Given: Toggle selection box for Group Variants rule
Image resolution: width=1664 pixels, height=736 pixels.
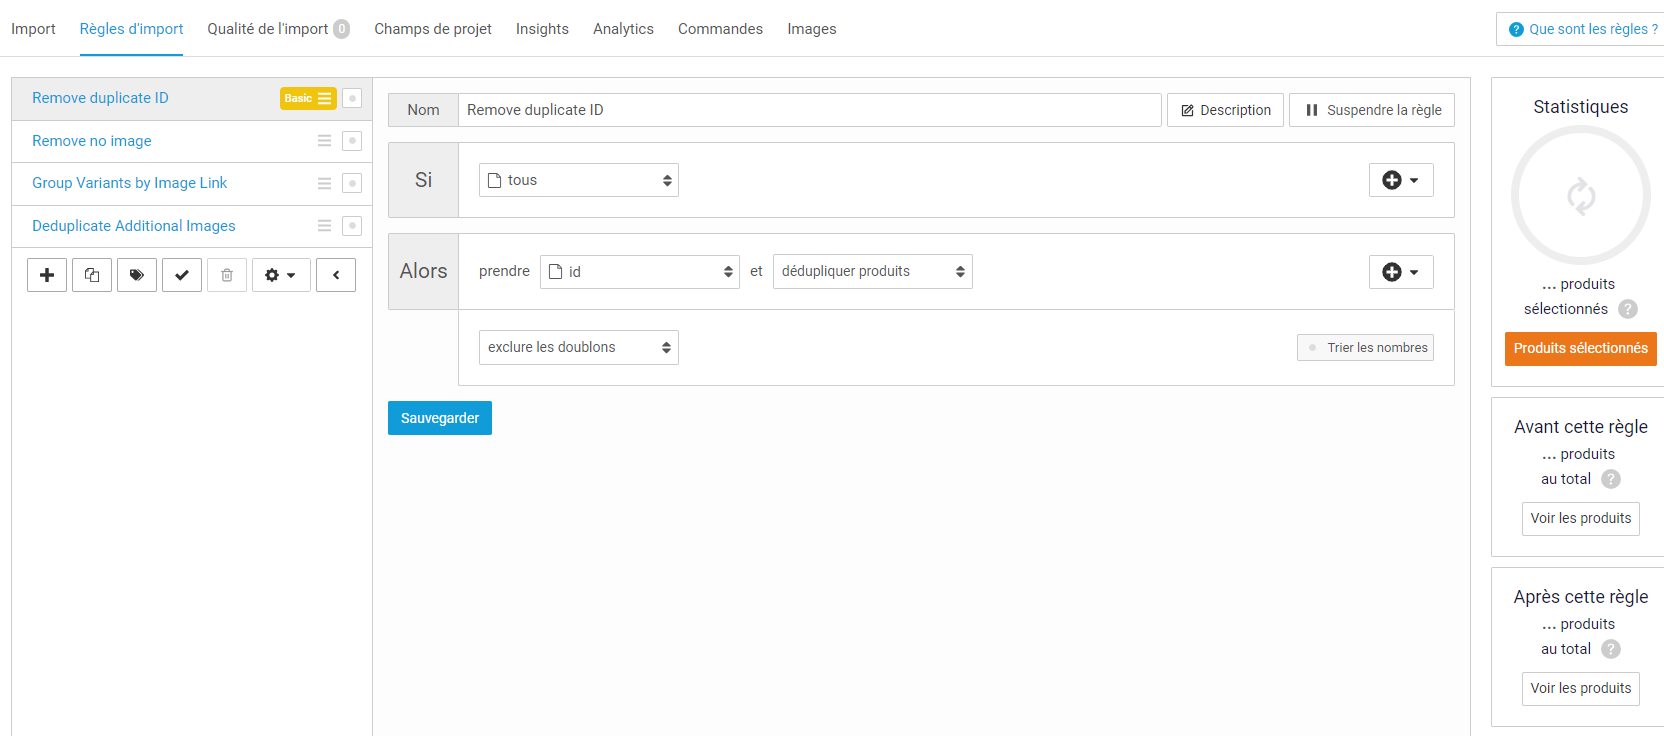Looking at the screenshot, I should click(x=352, y=183).
